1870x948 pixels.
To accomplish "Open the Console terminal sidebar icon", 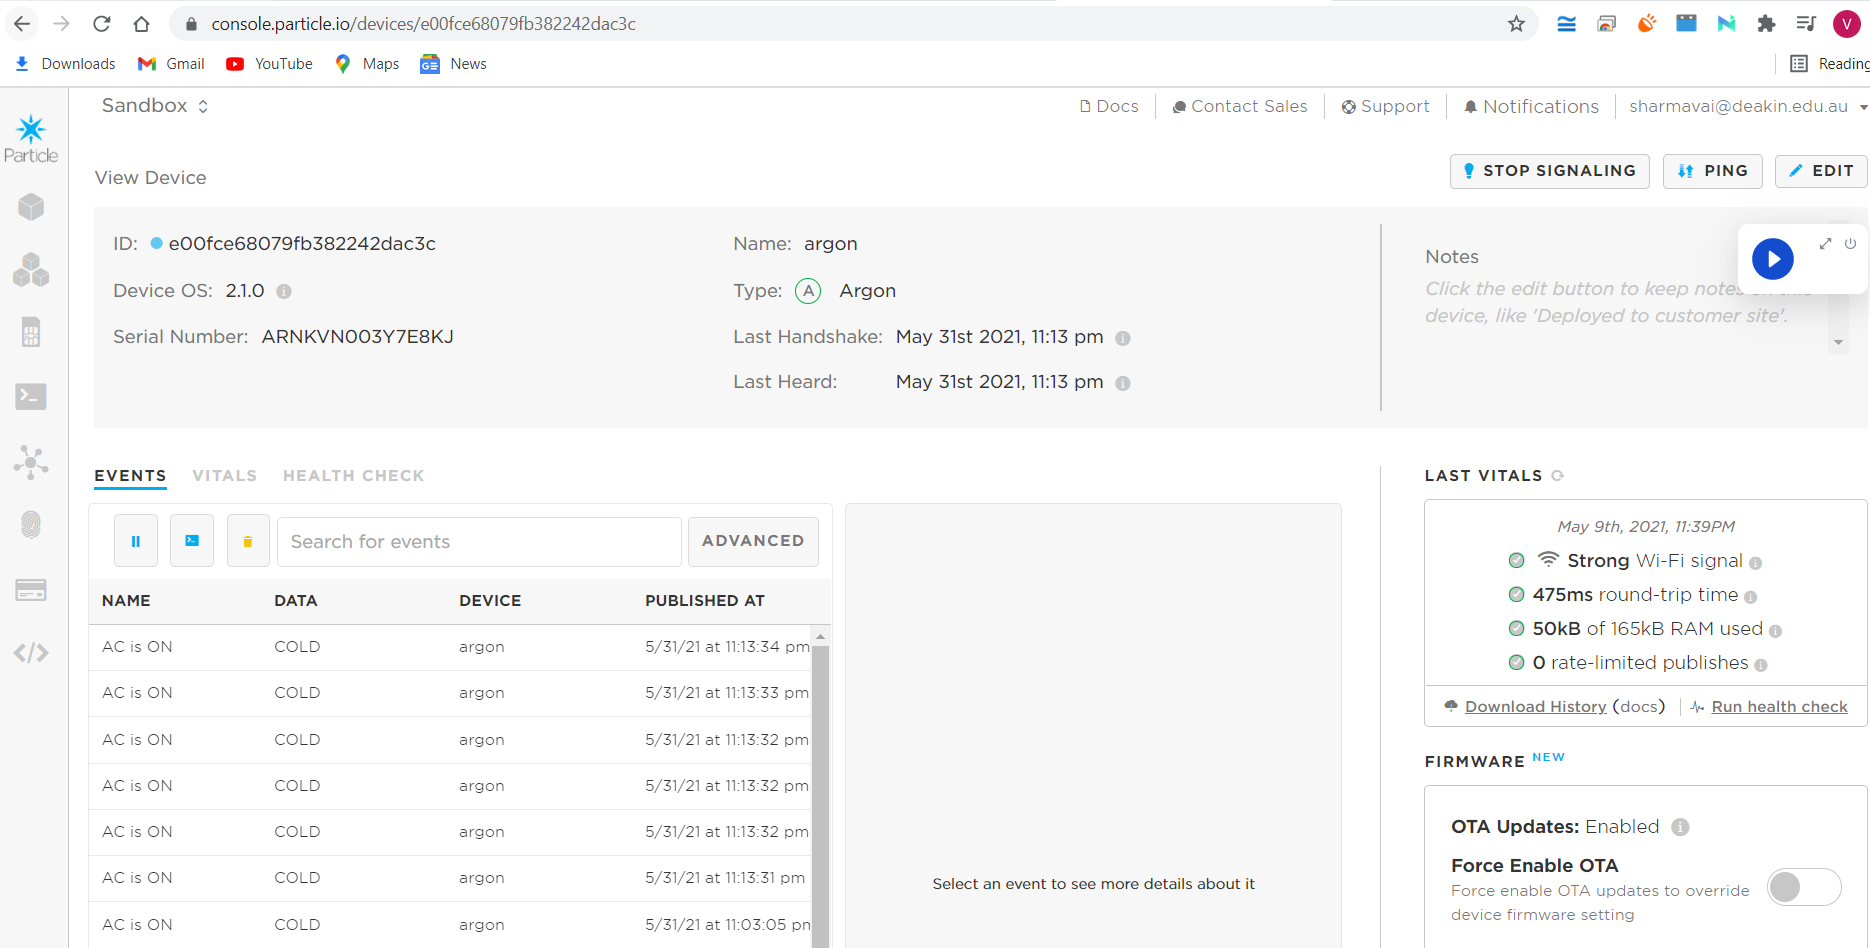I will click(x=31, y=397).
